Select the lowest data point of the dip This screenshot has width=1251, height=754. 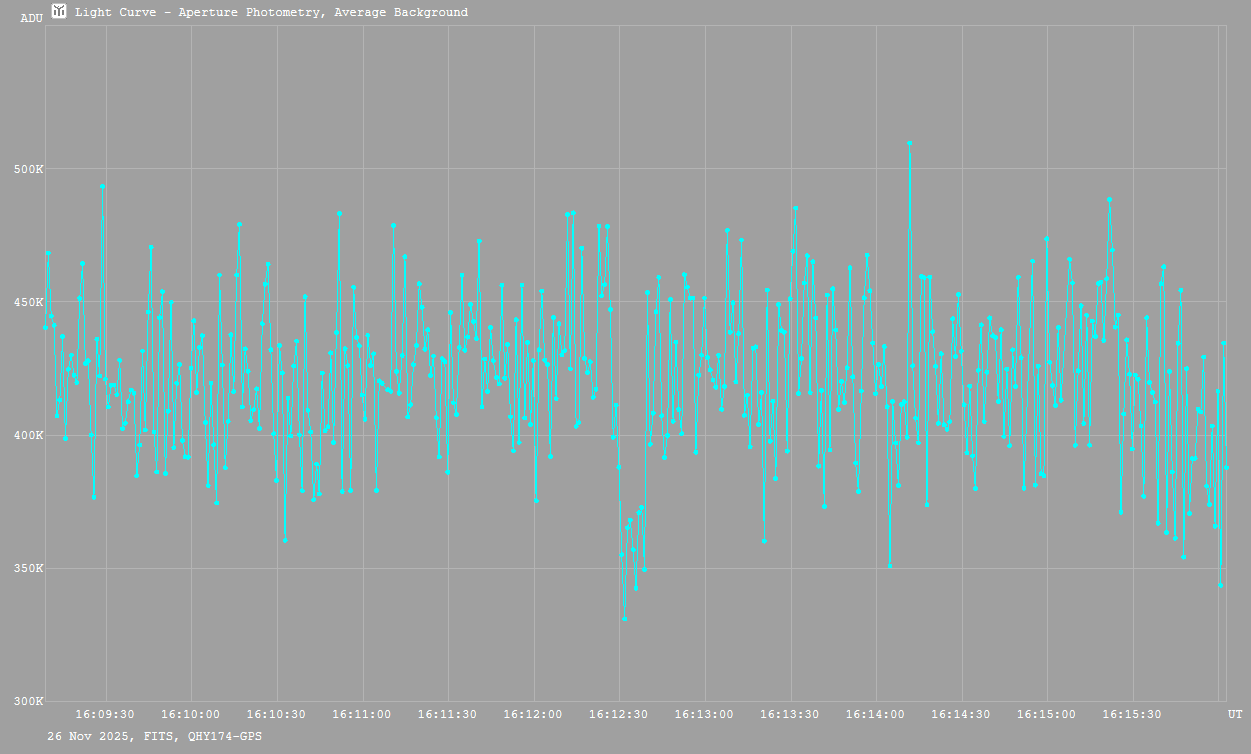(625, 619)
